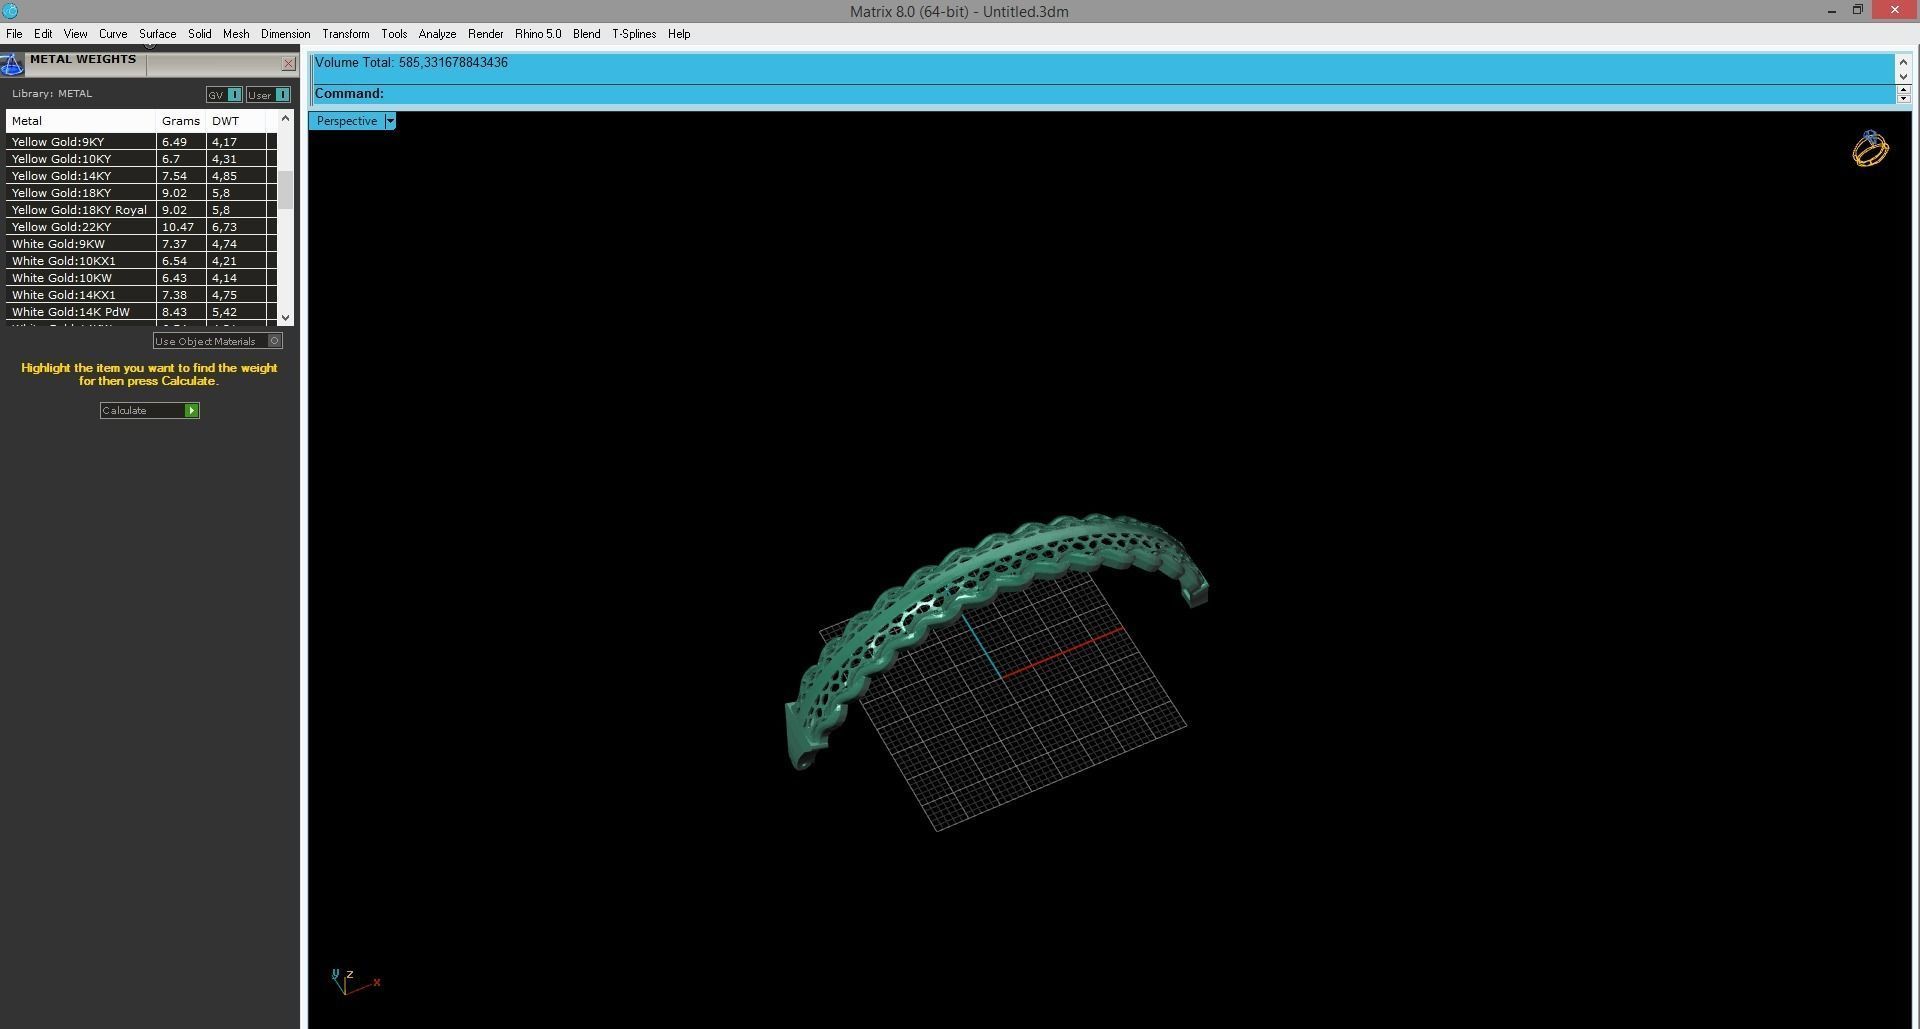Open the Perspective viewport dropdown arrow
The height and width of the screenshot is (1029, 1920).
(x=390, y=121)
